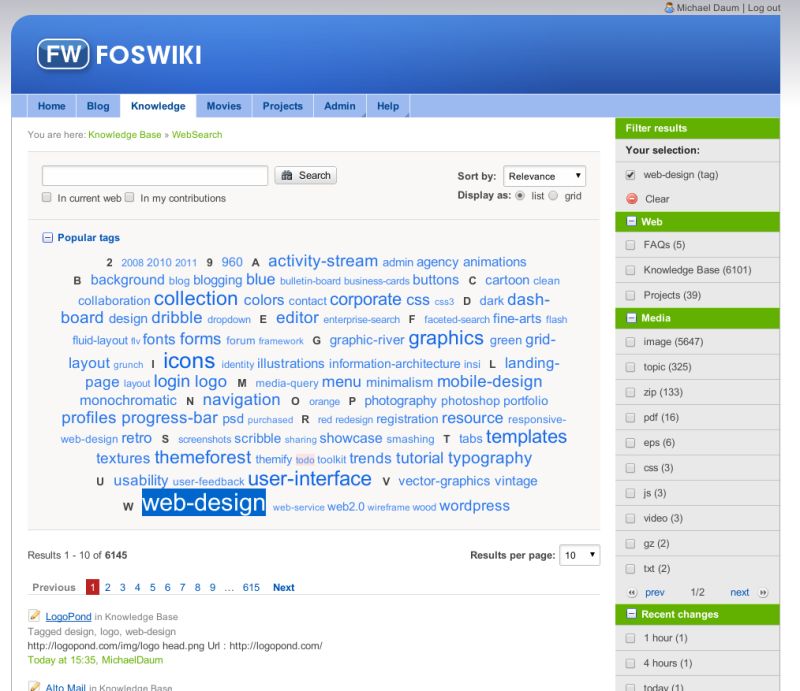The width and height of the screenshot is (800, 691).
Task: Log out of Foswiki
Action: pyautogui.click(x=762, y=8)
